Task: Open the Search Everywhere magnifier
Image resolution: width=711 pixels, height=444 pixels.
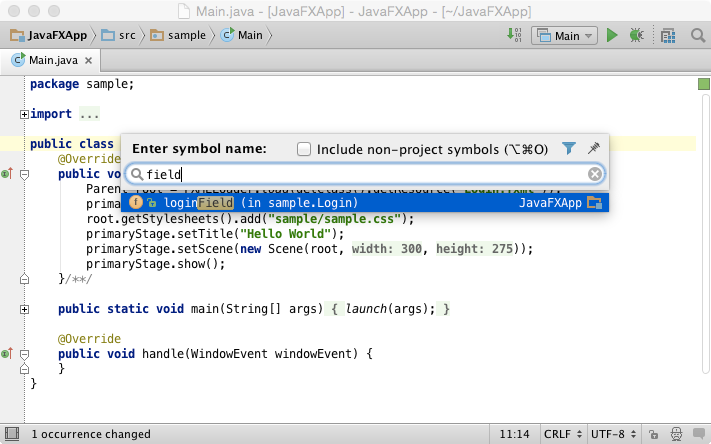Action: (x=698, y=35)
